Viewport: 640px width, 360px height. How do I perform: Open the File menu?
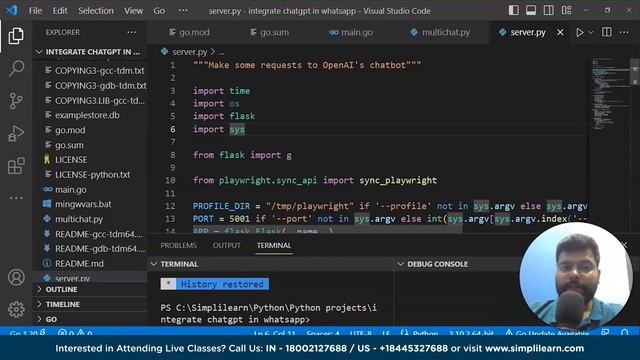(x=35, y=11)
